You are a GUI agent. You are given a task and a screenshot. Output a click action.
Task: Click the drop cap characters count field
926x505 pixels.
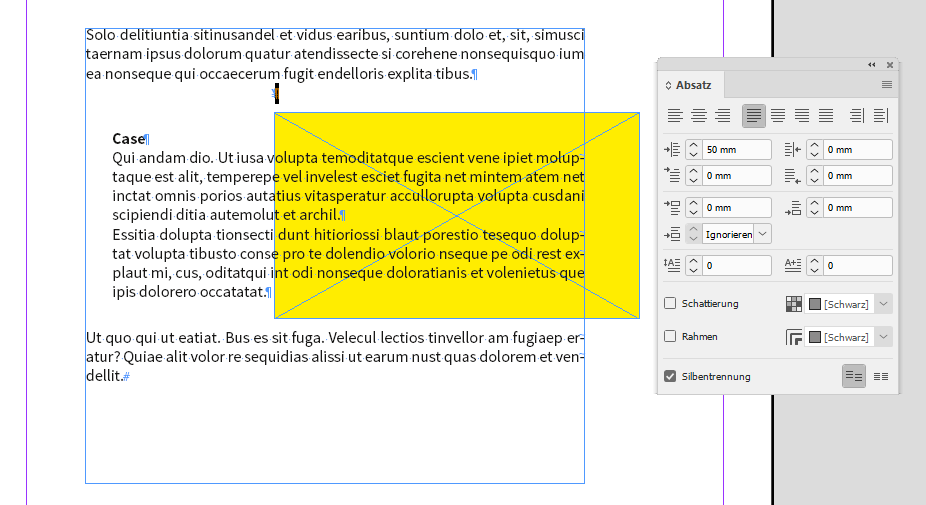[857, 265]
